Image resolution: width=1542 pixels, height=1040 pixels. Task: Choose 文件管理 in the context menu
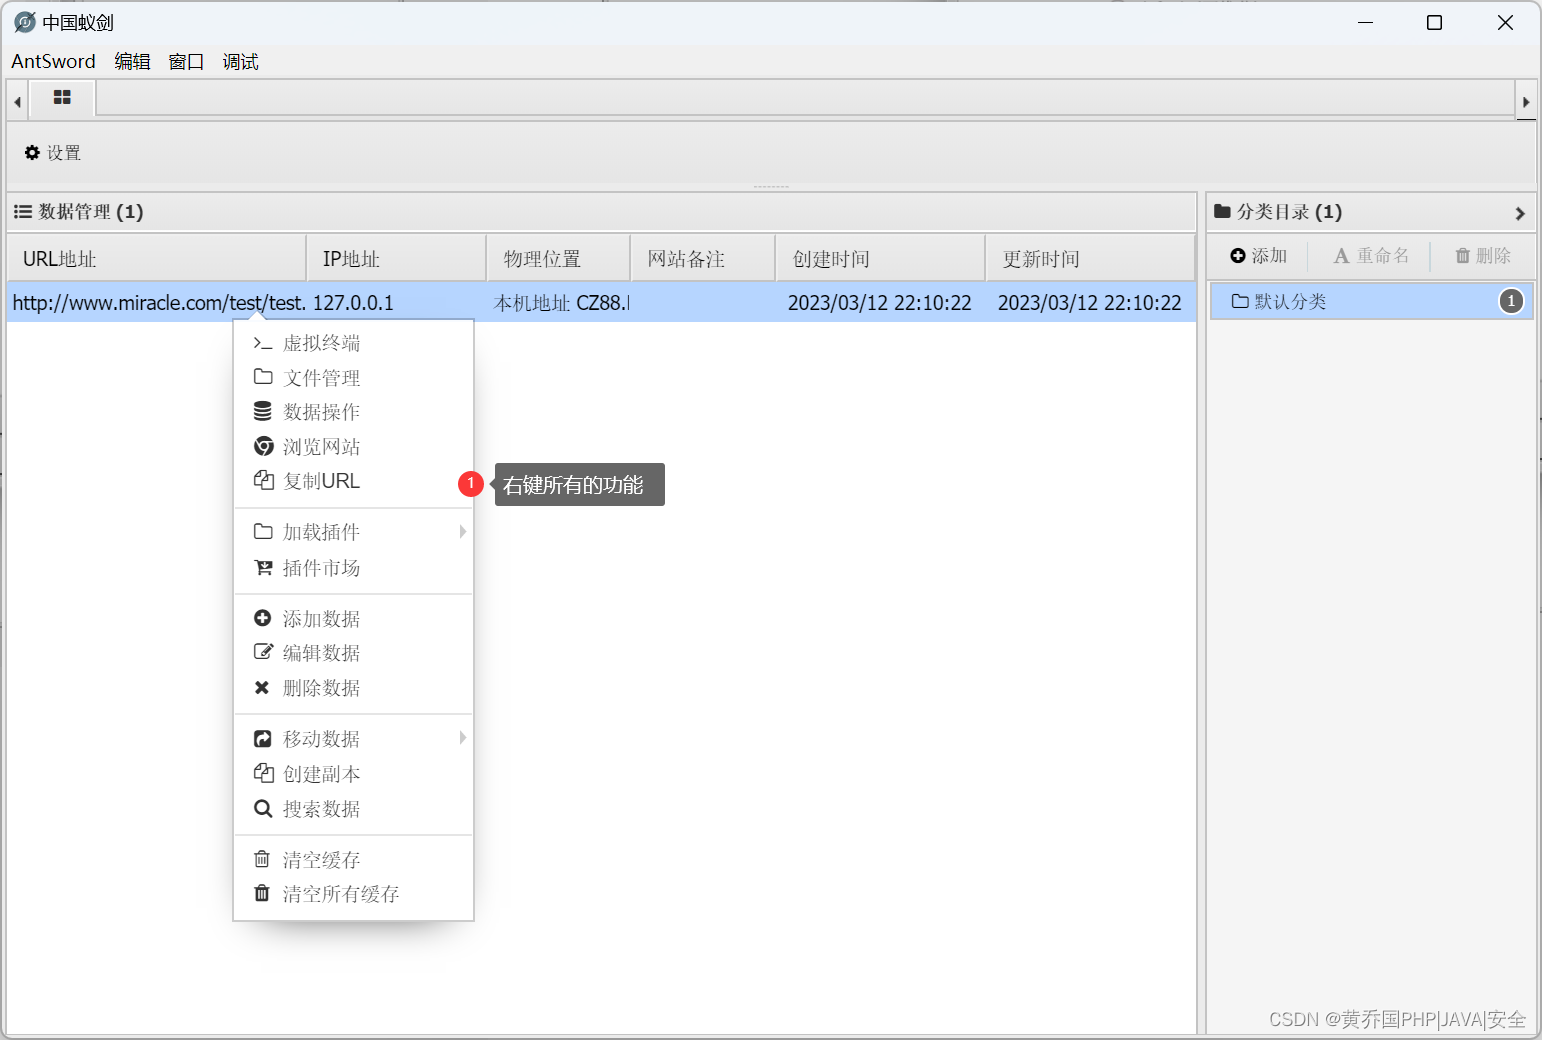point(353,378)
